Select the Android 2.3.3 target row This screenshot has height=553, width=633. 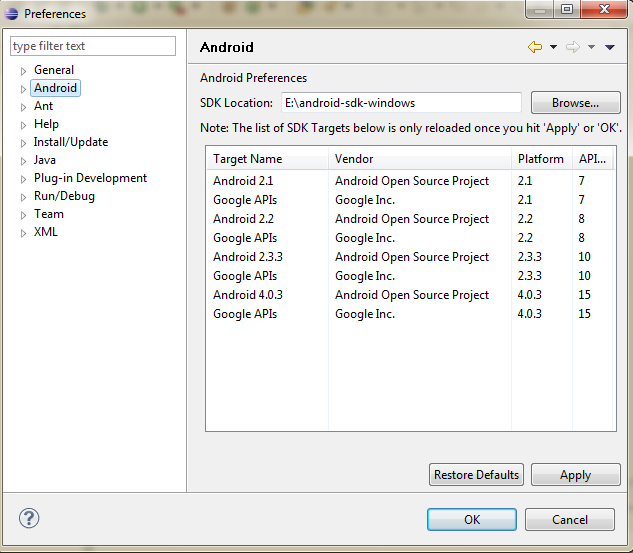pyautogui.click(x=411, y=257)
